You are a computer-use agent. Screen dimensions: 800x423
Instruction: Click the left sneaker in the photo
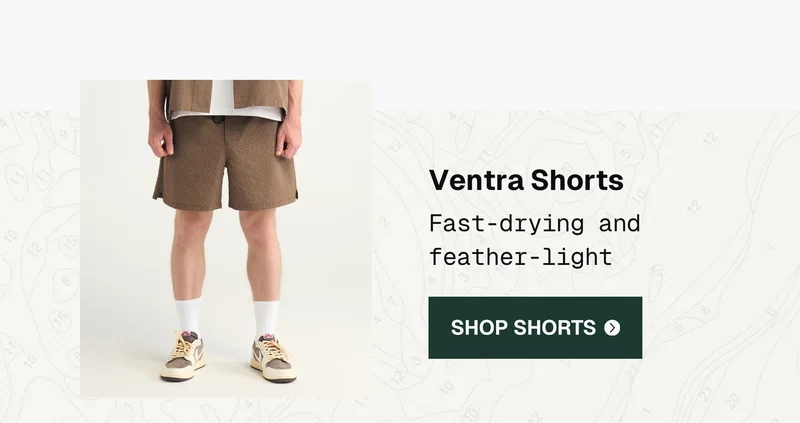[183, 357]
